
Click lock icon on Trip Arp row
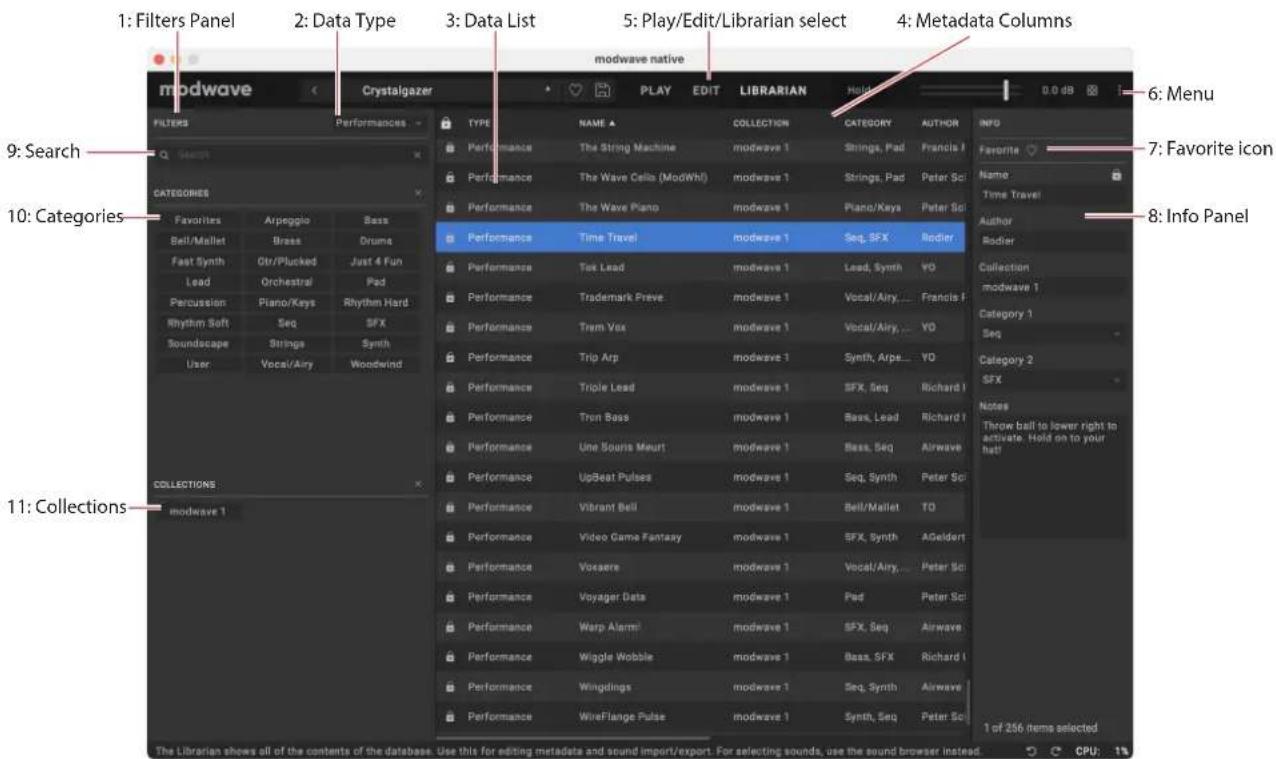pos(449,357)
